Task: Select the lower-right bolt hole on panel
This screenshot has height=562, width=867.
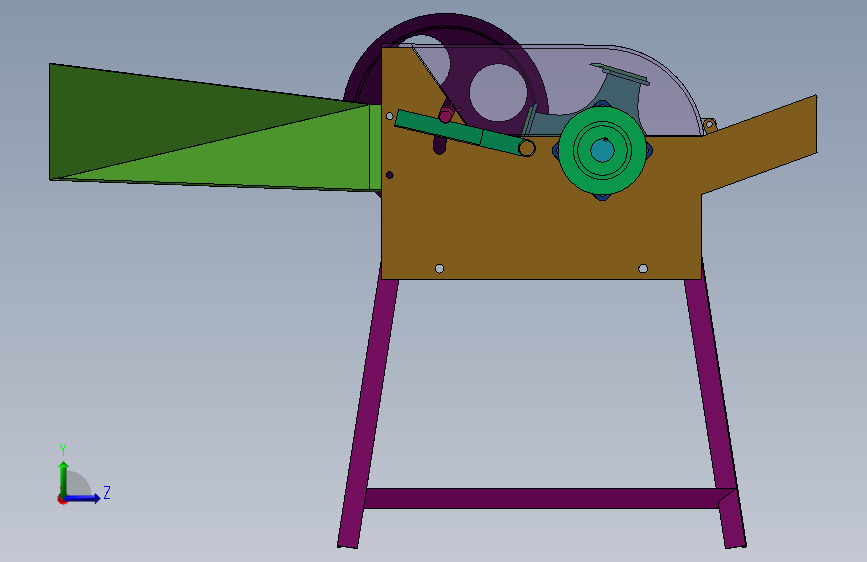Action: click(x=643, y=269)
